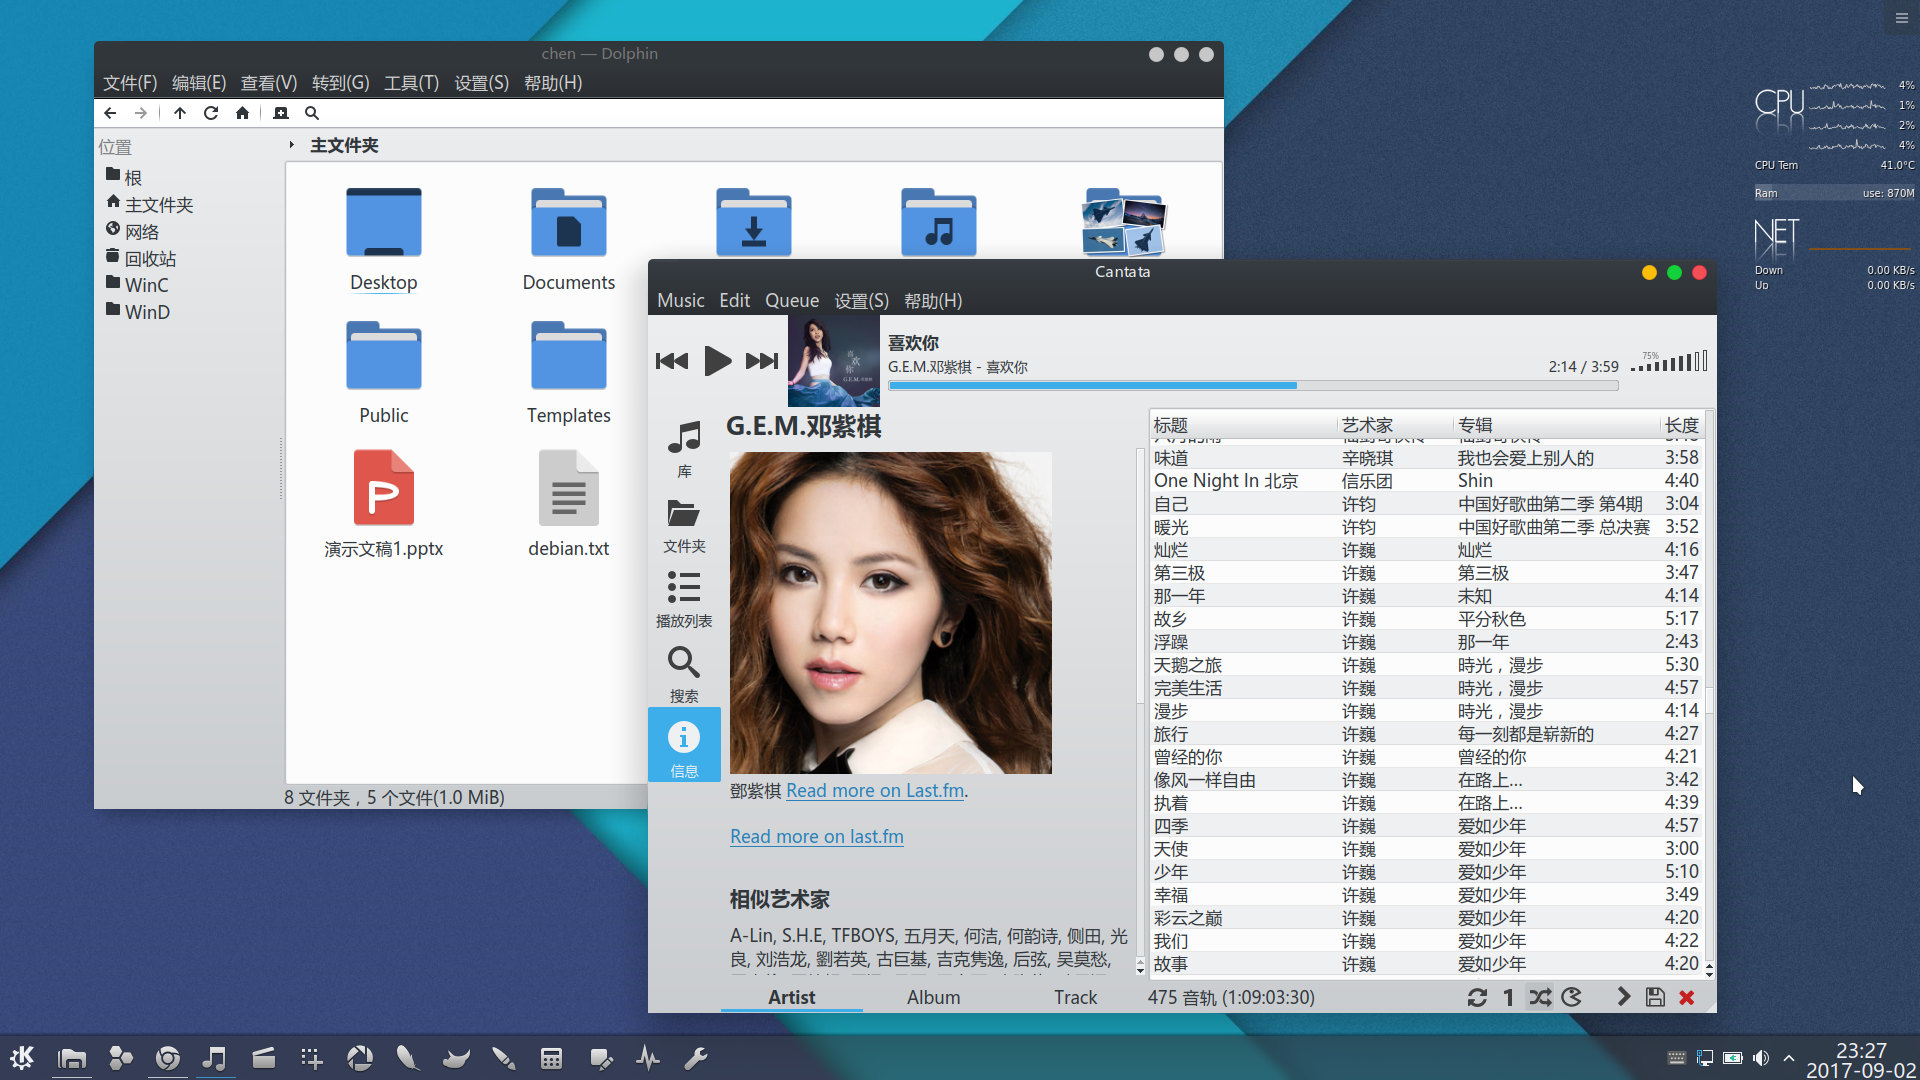Open the 播放列表 playlists view in Cantata
This screenshot has height=1080, width=1920.
tap(684, 600)
